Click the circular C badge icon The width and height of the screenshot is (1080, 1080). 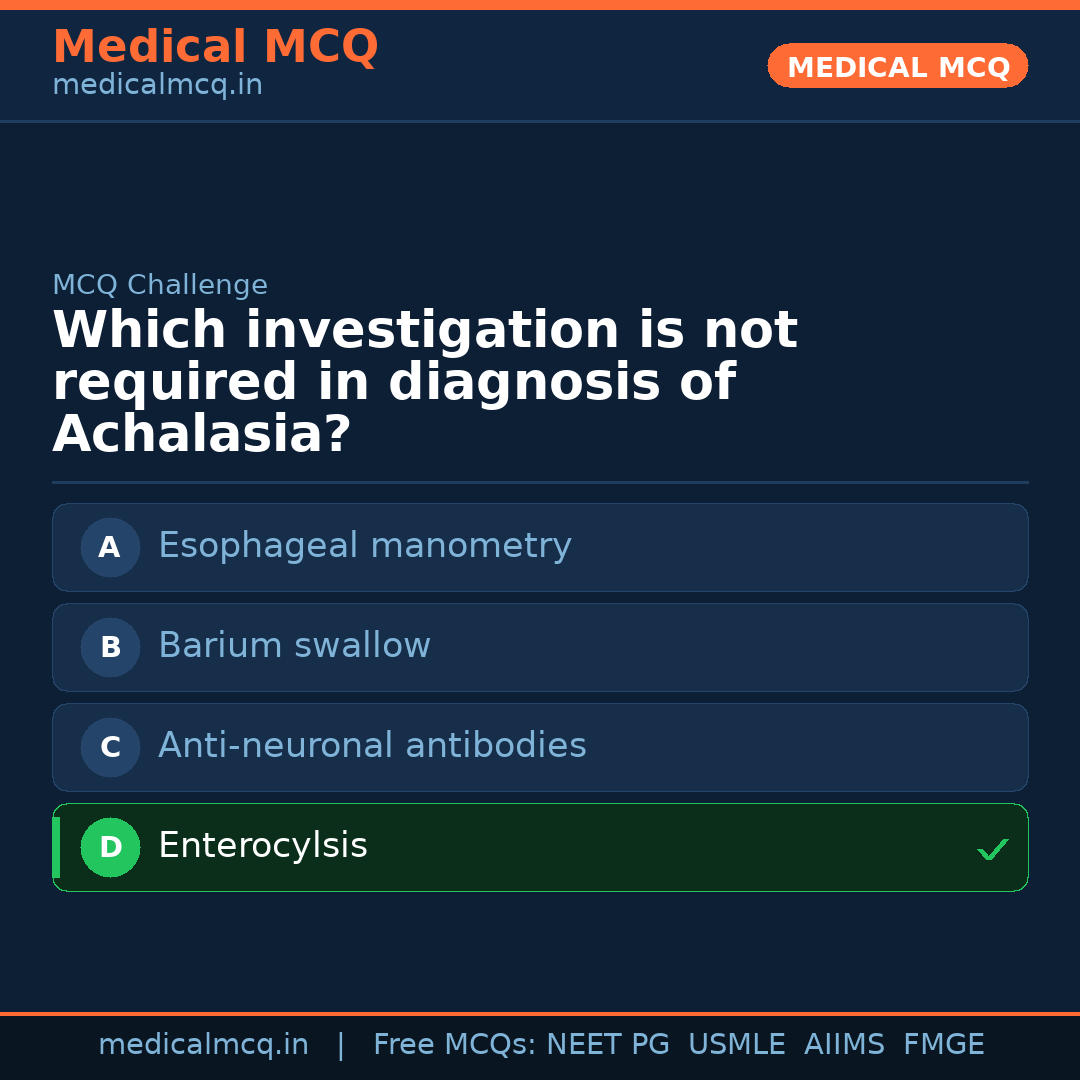pos(110,747)
